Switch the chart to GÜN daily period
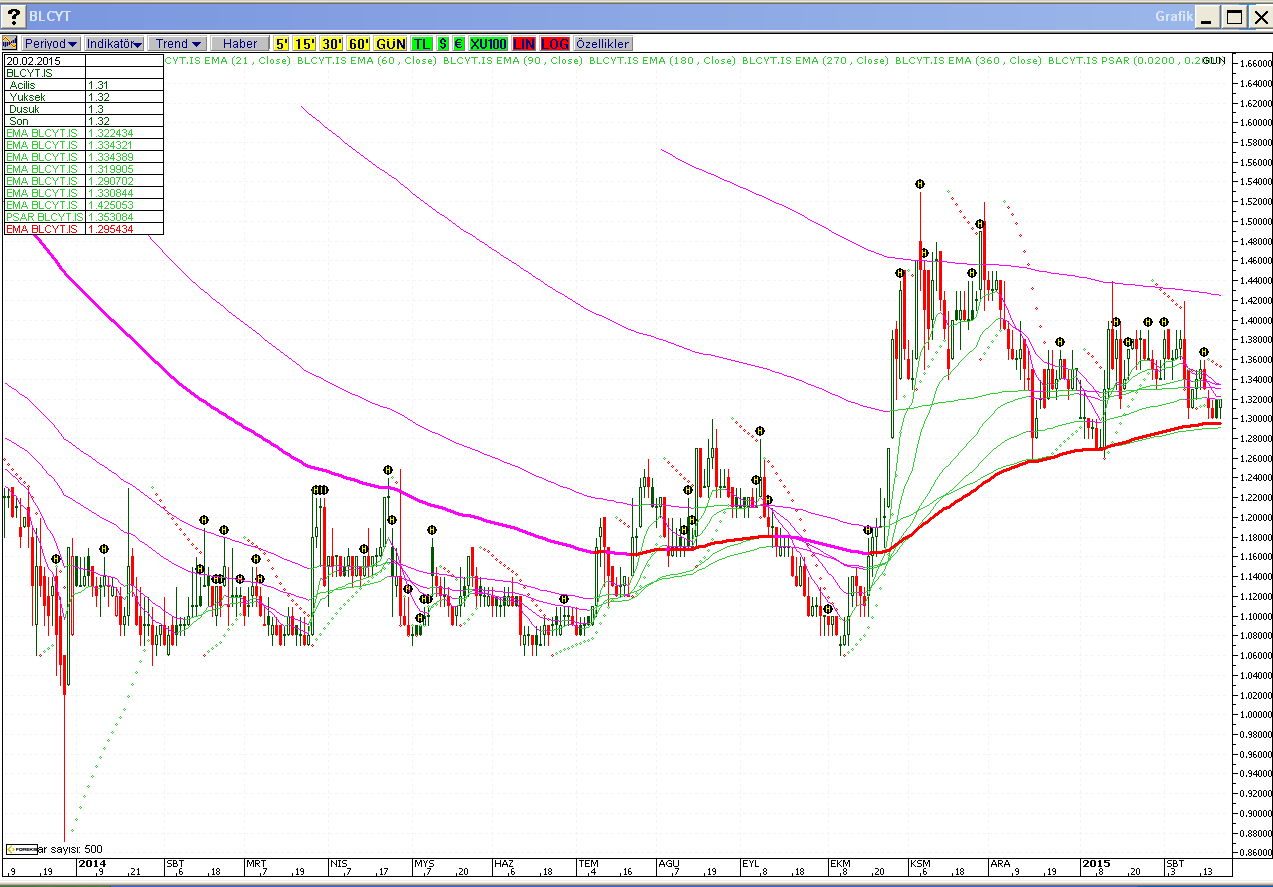Screen dimensions: 1273x887 pyautogui.click(x=391, y=44)
